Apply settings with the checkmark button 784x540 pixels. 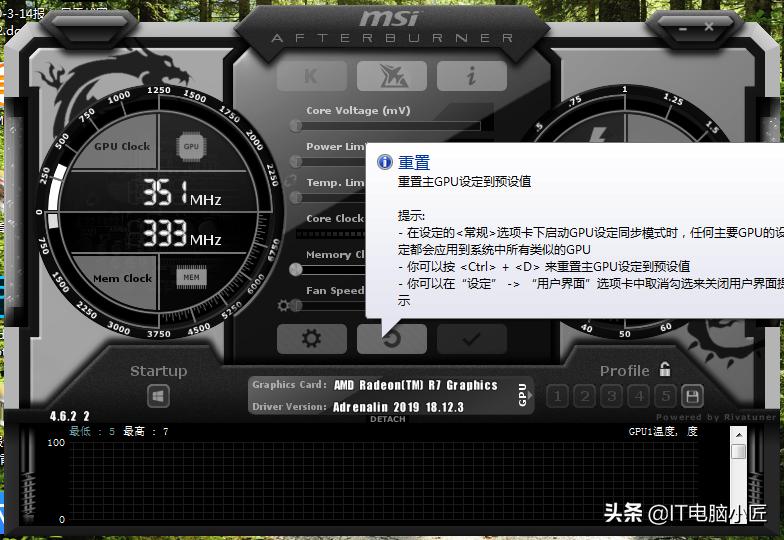tap(472, 338)
